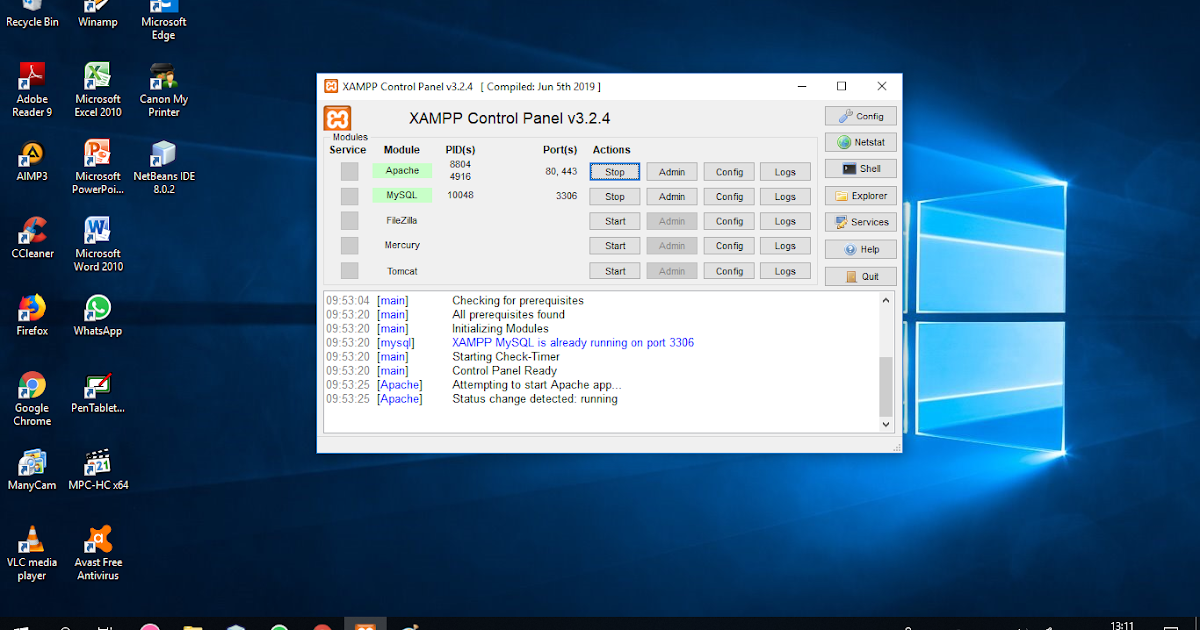This screenshot has width=1200, height=630.
Task: Start the Tomcat module
Action: 615,271
